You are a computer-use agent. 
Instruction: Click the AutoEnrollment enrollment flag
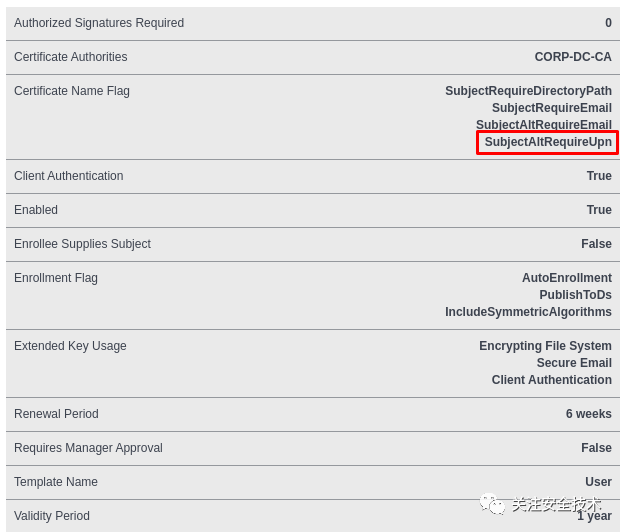click(567, 278)
